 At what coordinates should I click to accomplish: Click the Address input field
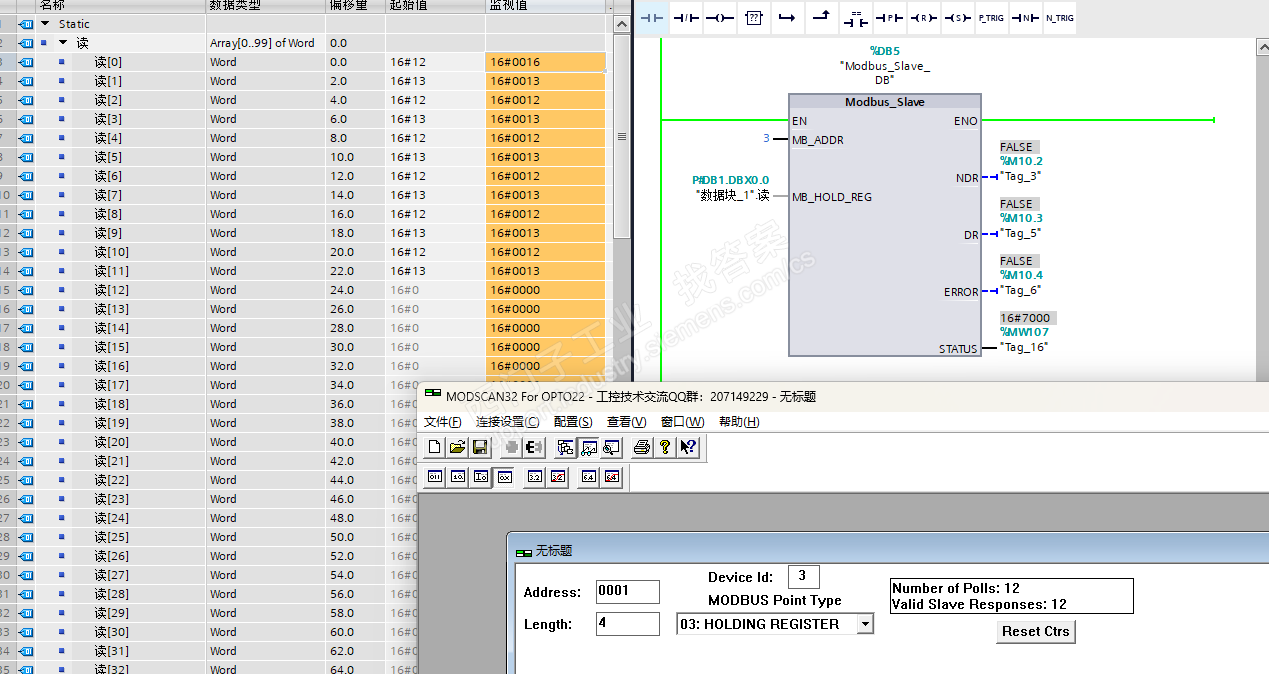pyautogui.click(x=628, y=591)
